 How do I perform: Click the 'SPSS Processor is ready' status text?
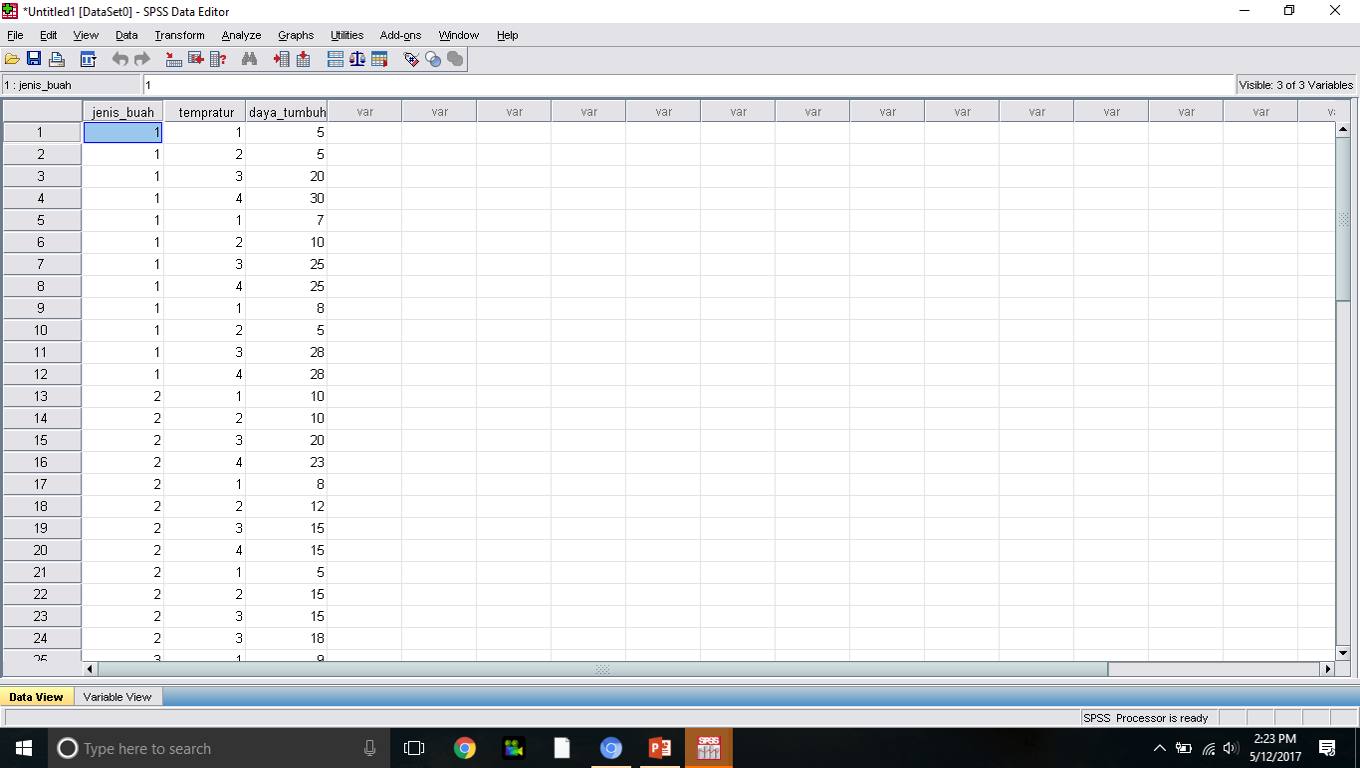(x=1146, y=718)
